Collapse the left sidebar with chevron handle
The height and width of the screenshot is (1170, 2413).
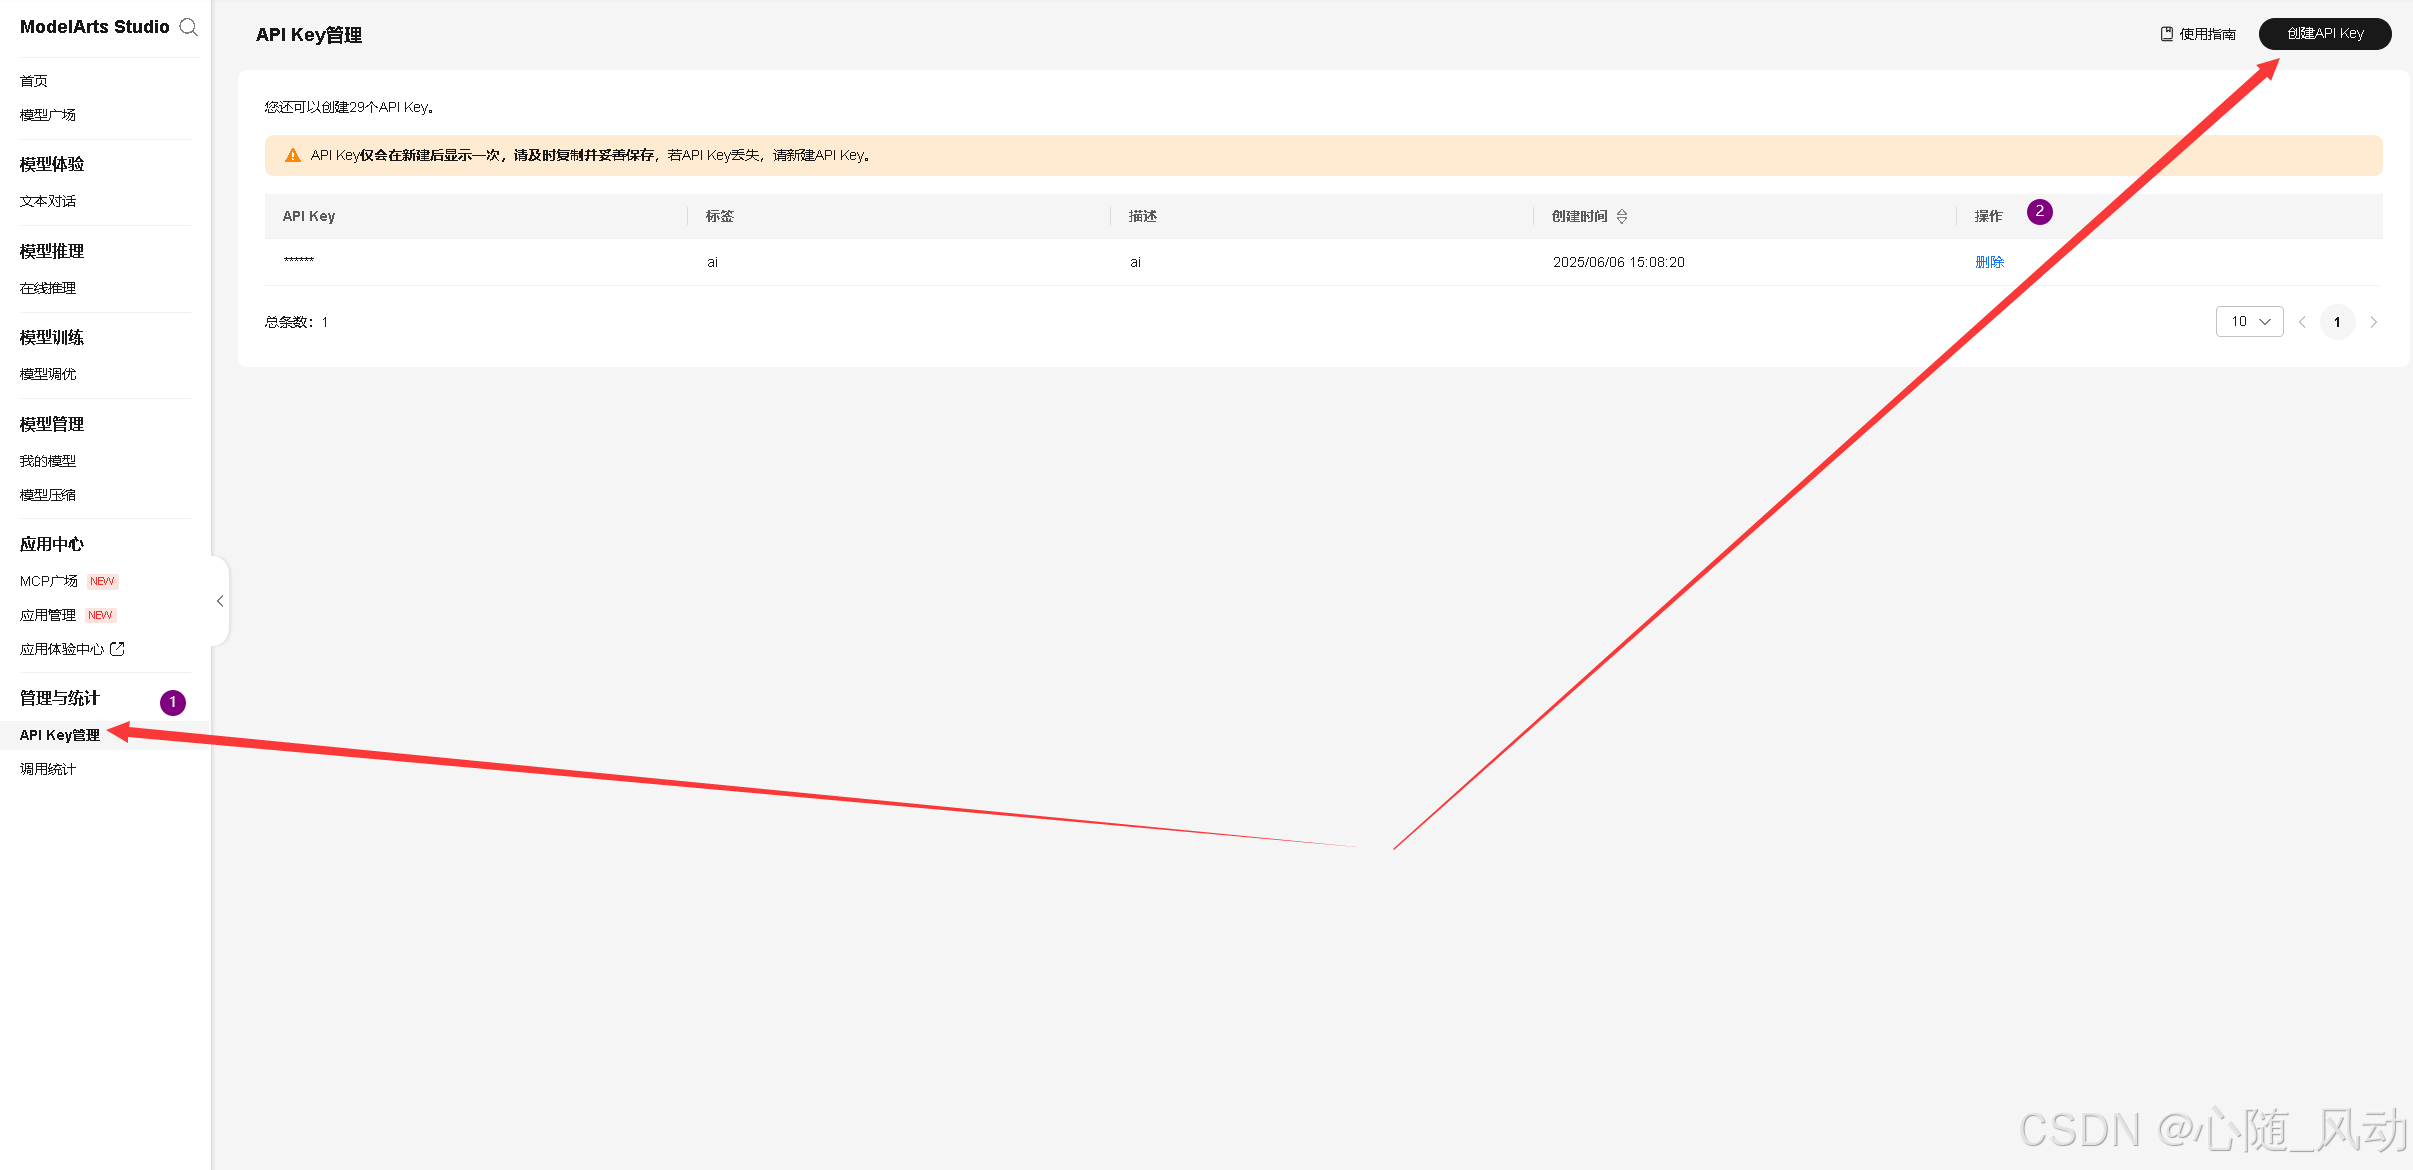click(220, 601)
